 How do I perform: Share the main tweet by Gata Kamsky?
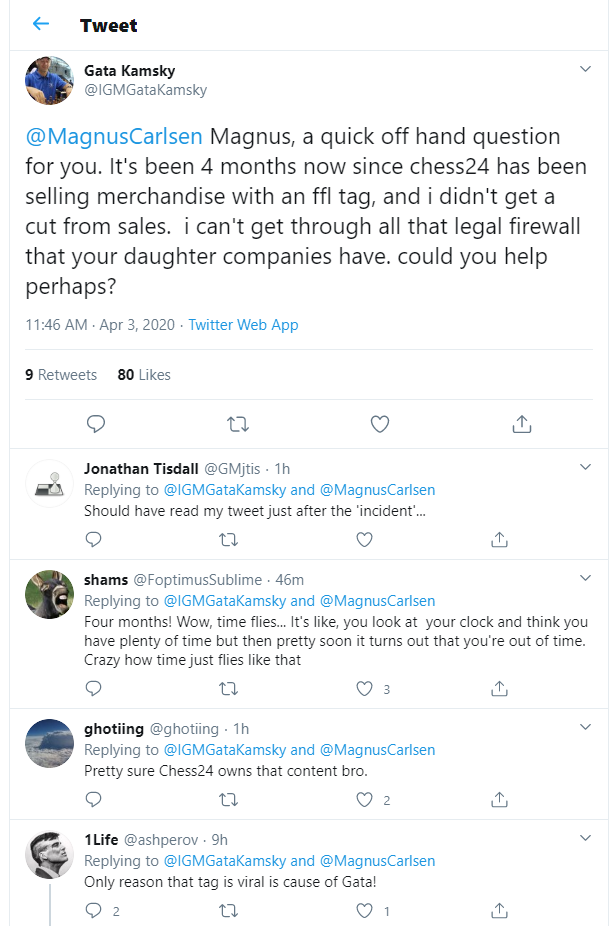pyautogui.click(x=521, y=424)
